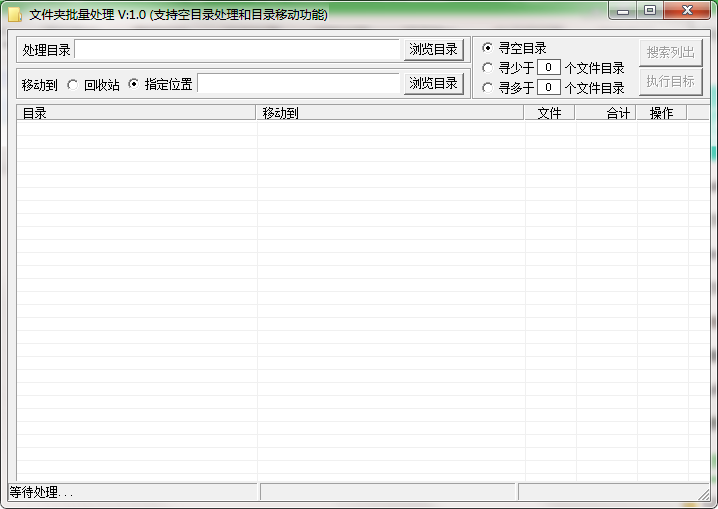Focus the 指定位置 destination path field
This screenshot has width=718, height=509.
pos(299,84)
